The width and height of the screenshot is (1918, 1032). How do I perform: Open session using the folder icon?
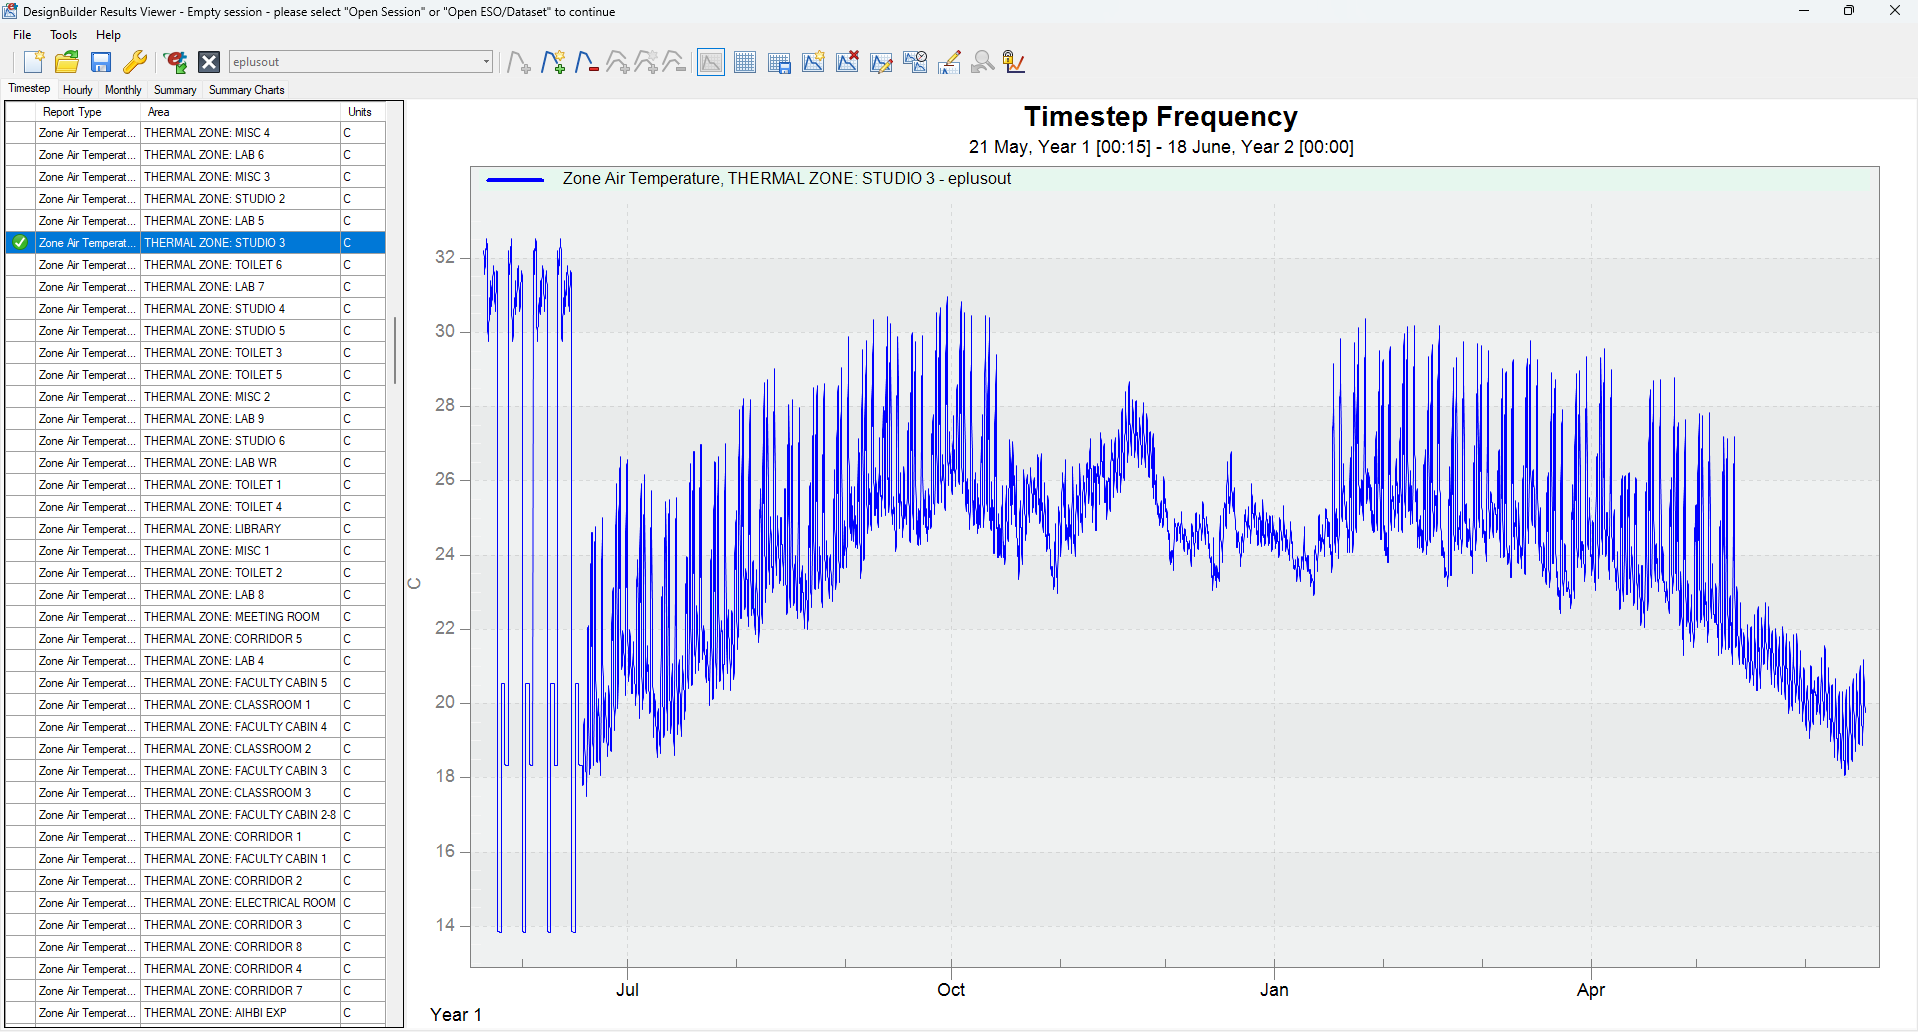tap(67, 62)
